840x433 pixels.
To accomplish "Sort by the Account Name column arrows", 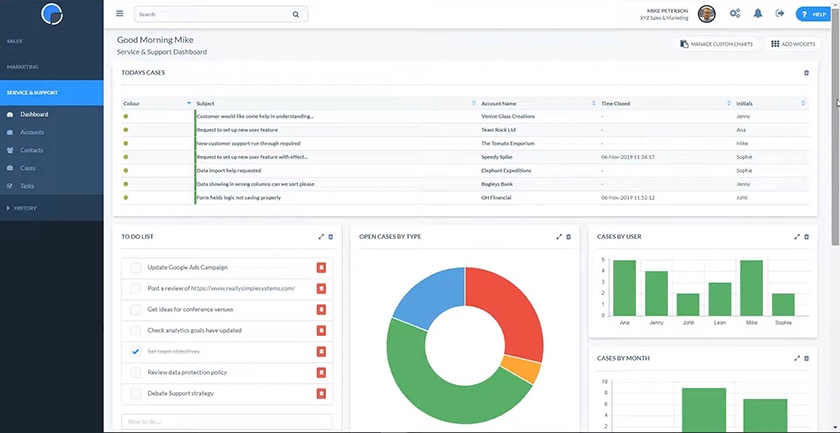I will pyautogui.click(x=593, y=103).
